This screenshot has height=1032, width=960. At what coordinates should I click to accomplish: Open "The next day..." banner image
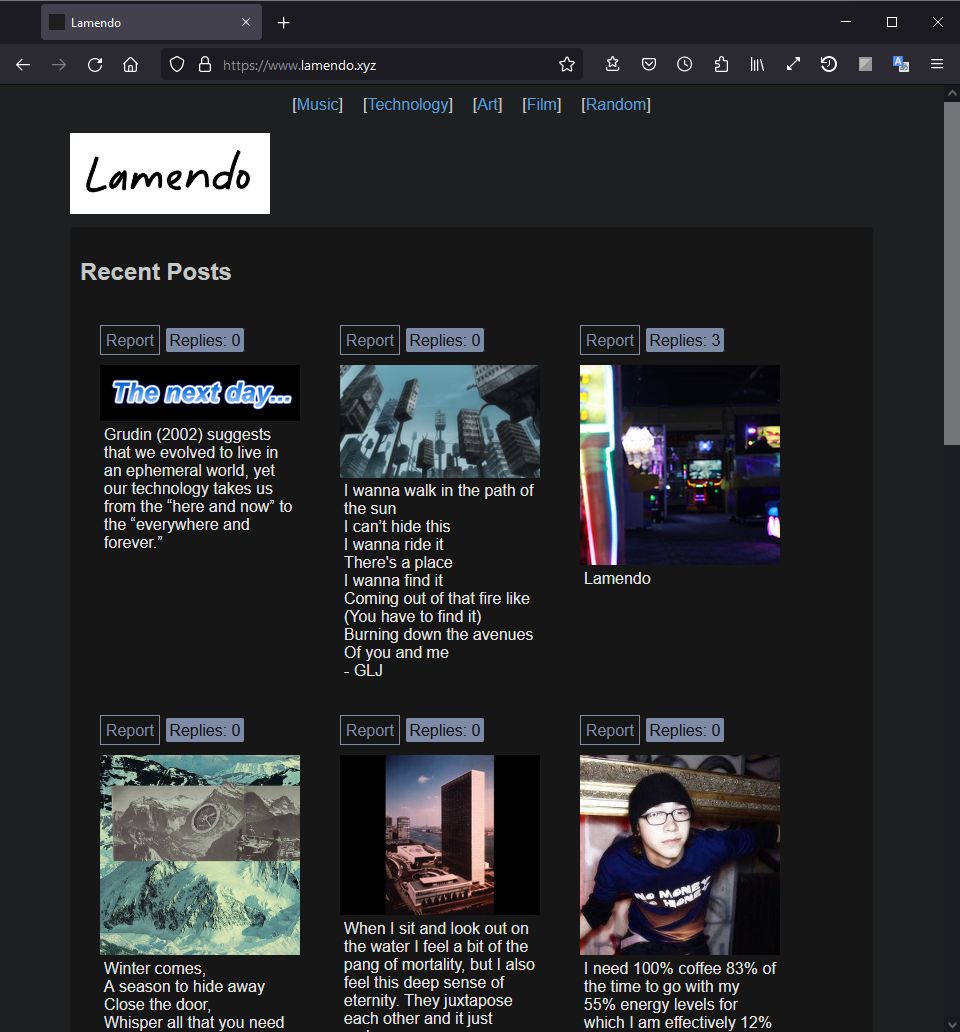(200, 393)
